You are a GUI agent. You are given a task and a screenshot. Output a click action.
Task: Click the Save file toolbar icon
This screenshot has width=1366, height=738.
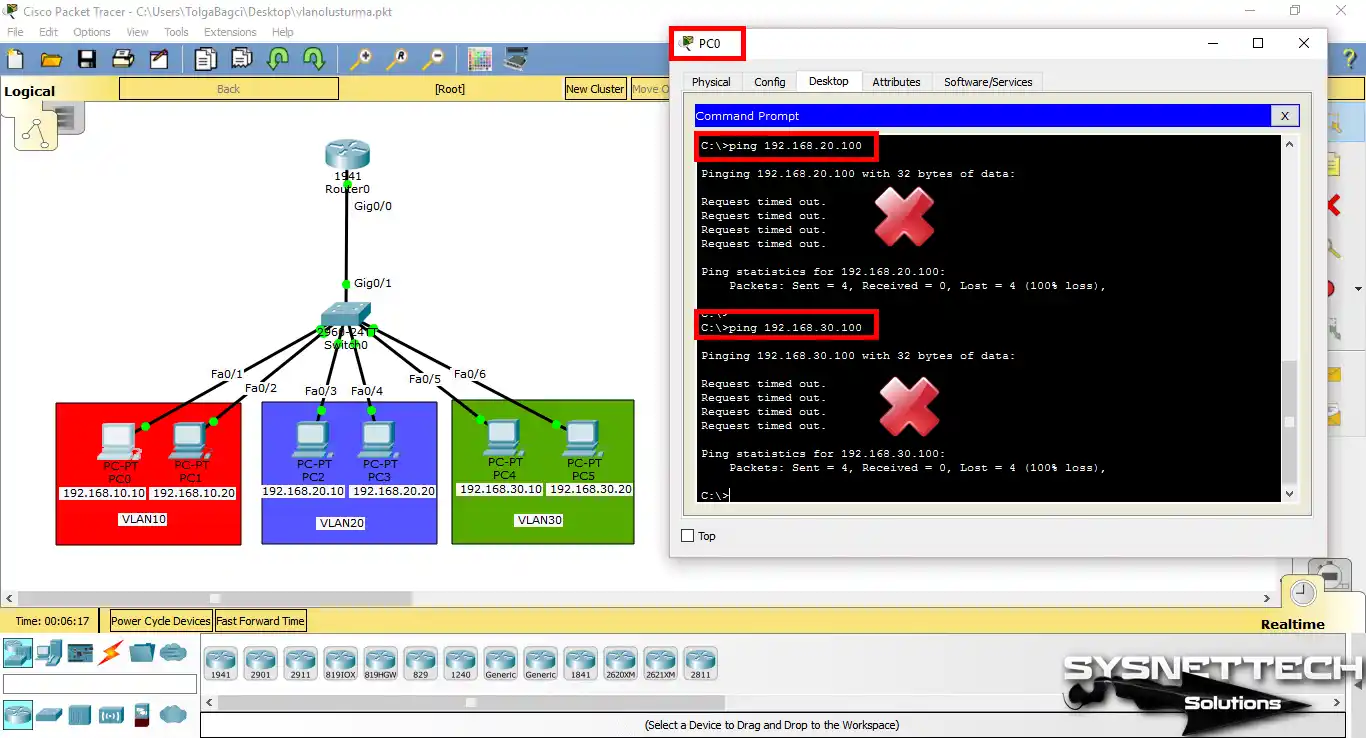[87, 59]
